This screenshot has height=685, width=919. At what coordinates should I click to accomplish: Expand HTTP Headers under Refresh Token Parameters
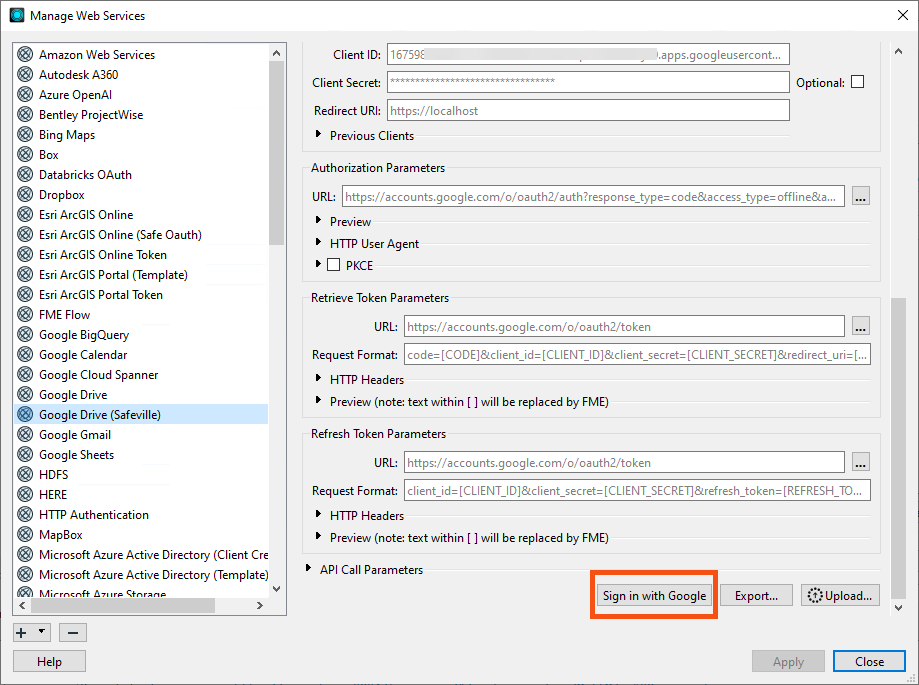318,514
